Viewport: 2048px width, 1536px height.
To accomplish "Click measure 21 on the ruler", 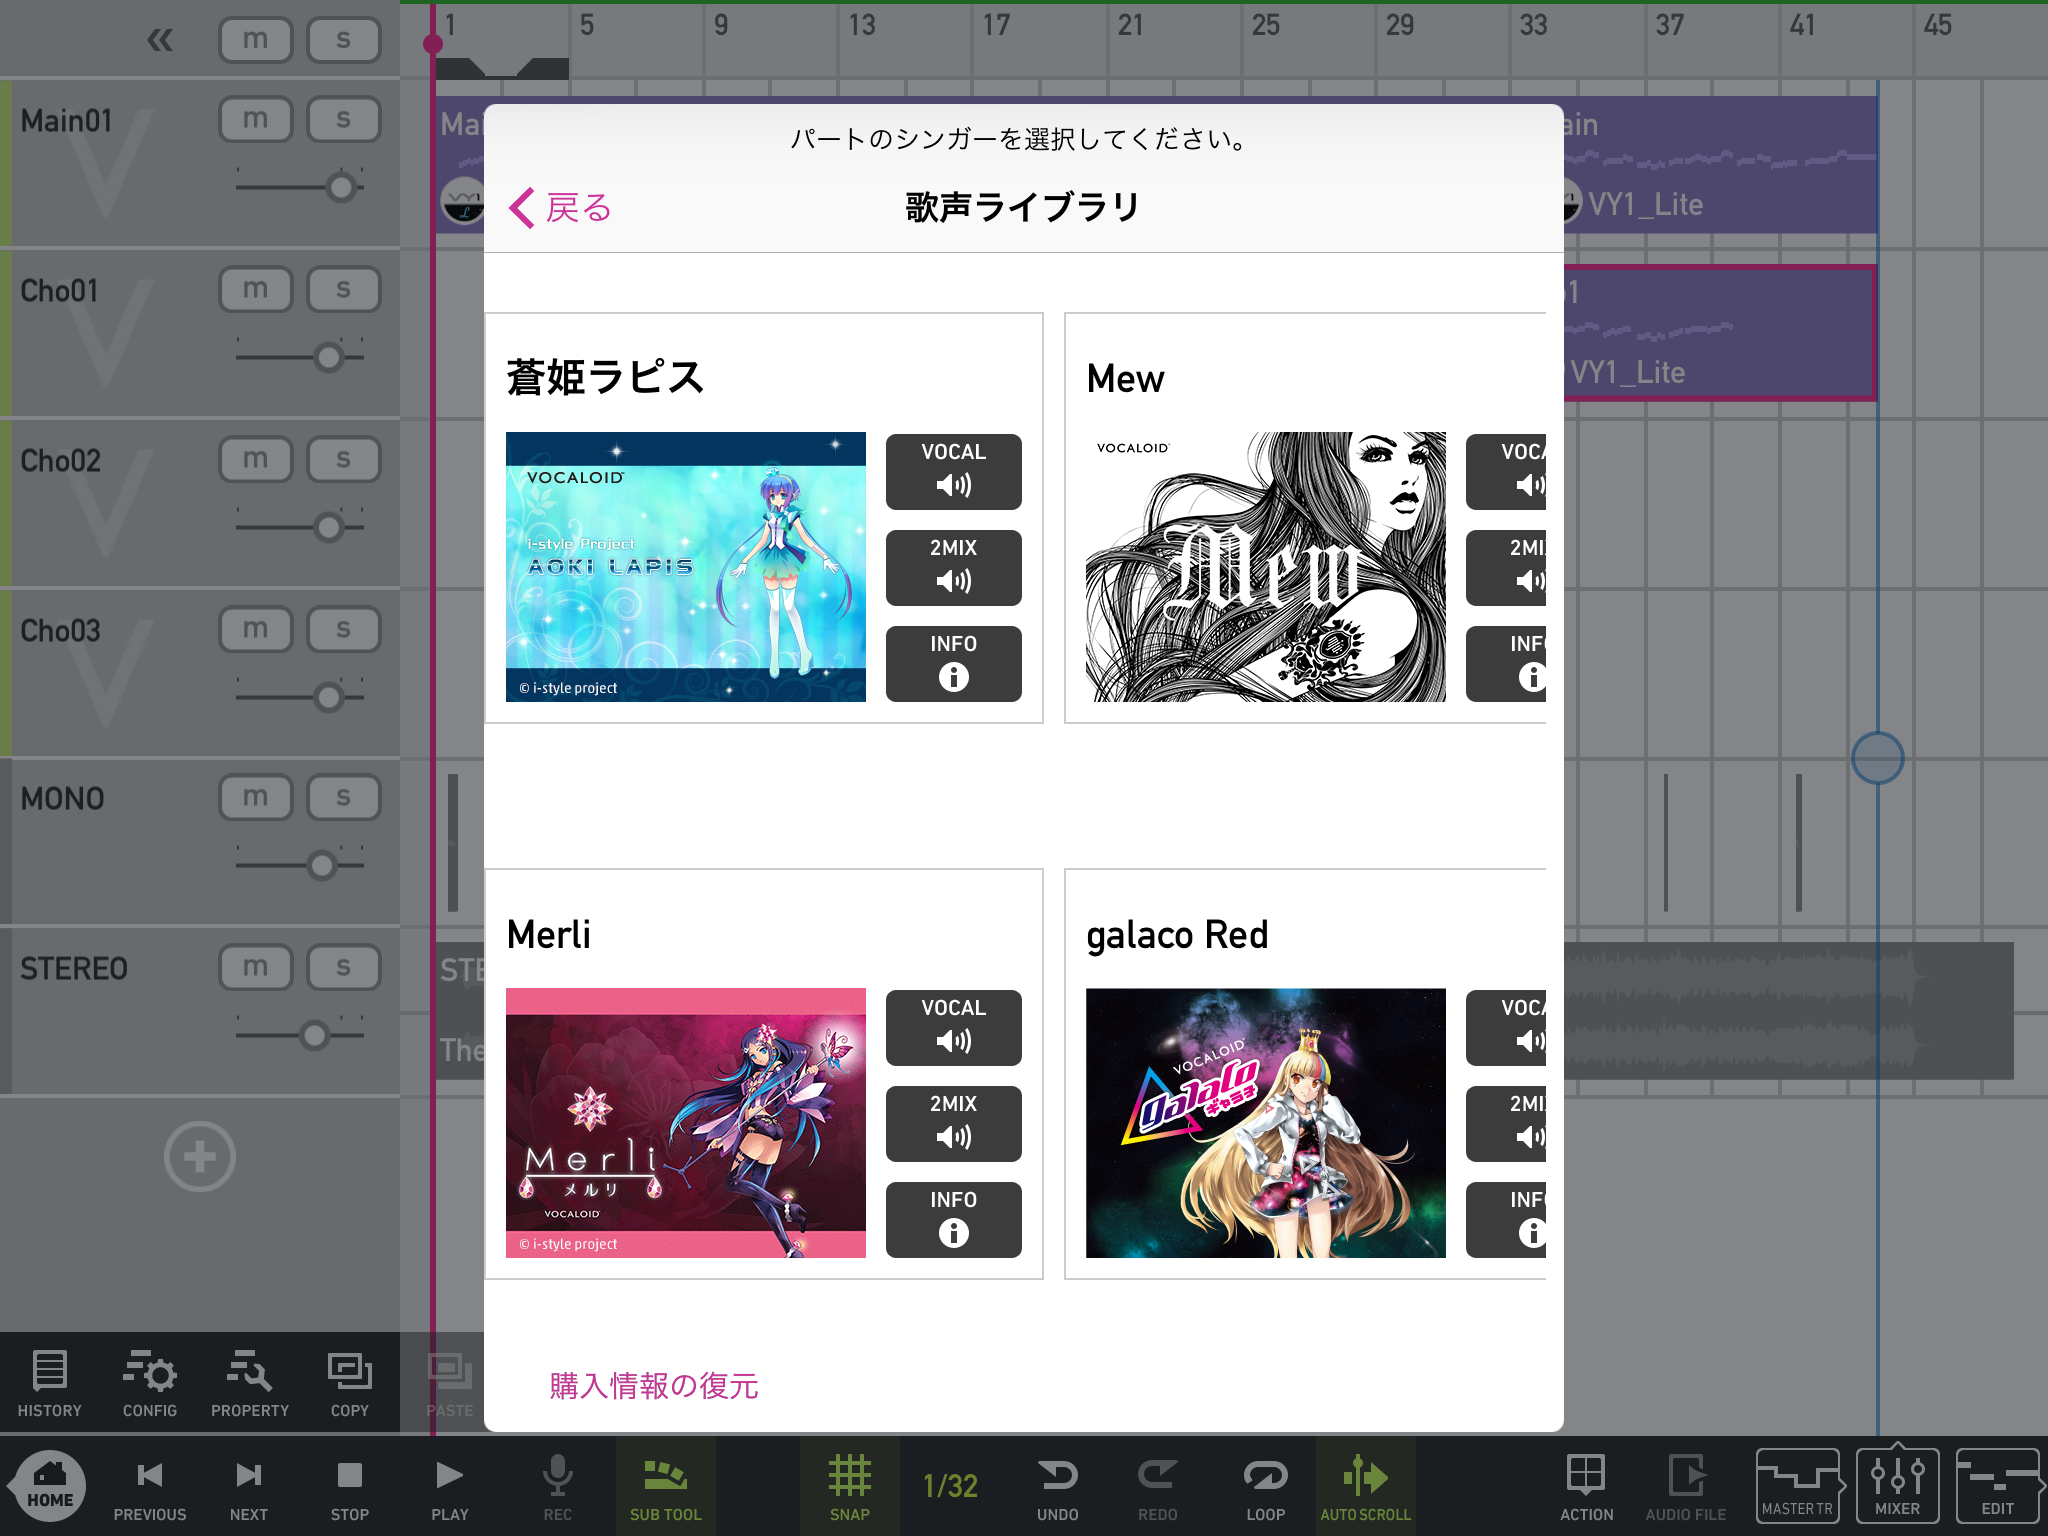I will [x=1130, y=25].
